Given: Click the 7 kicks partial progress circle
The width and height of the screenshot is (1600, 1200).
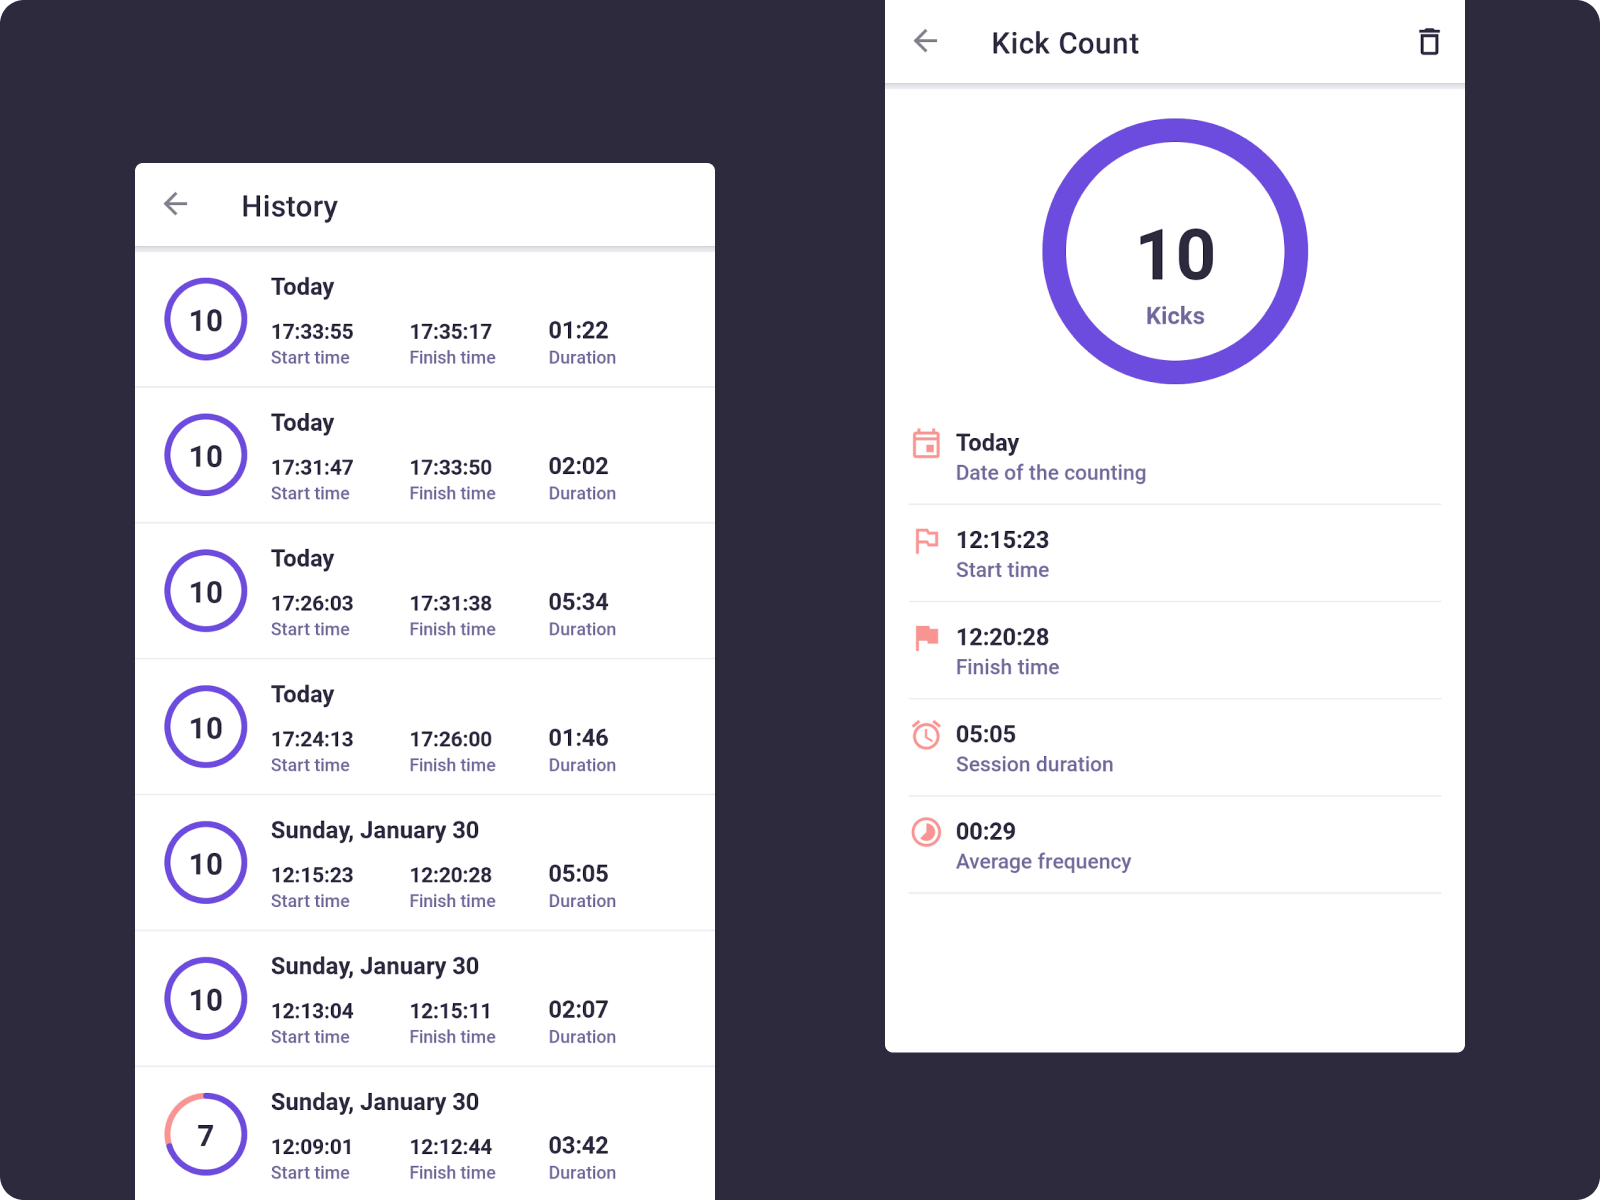Looking at the screenshot, I should [x=206, y=1134].
